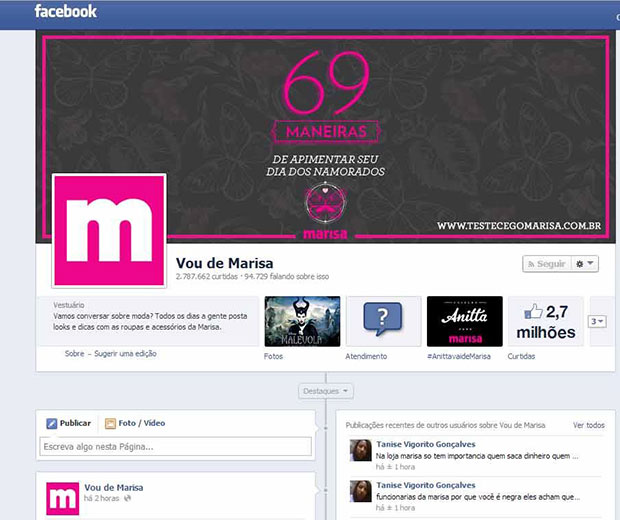Screen dimensions: 620x520
Task: Click second Tanise post há ± 1 hora timestamp
Action: coord(395,508)
